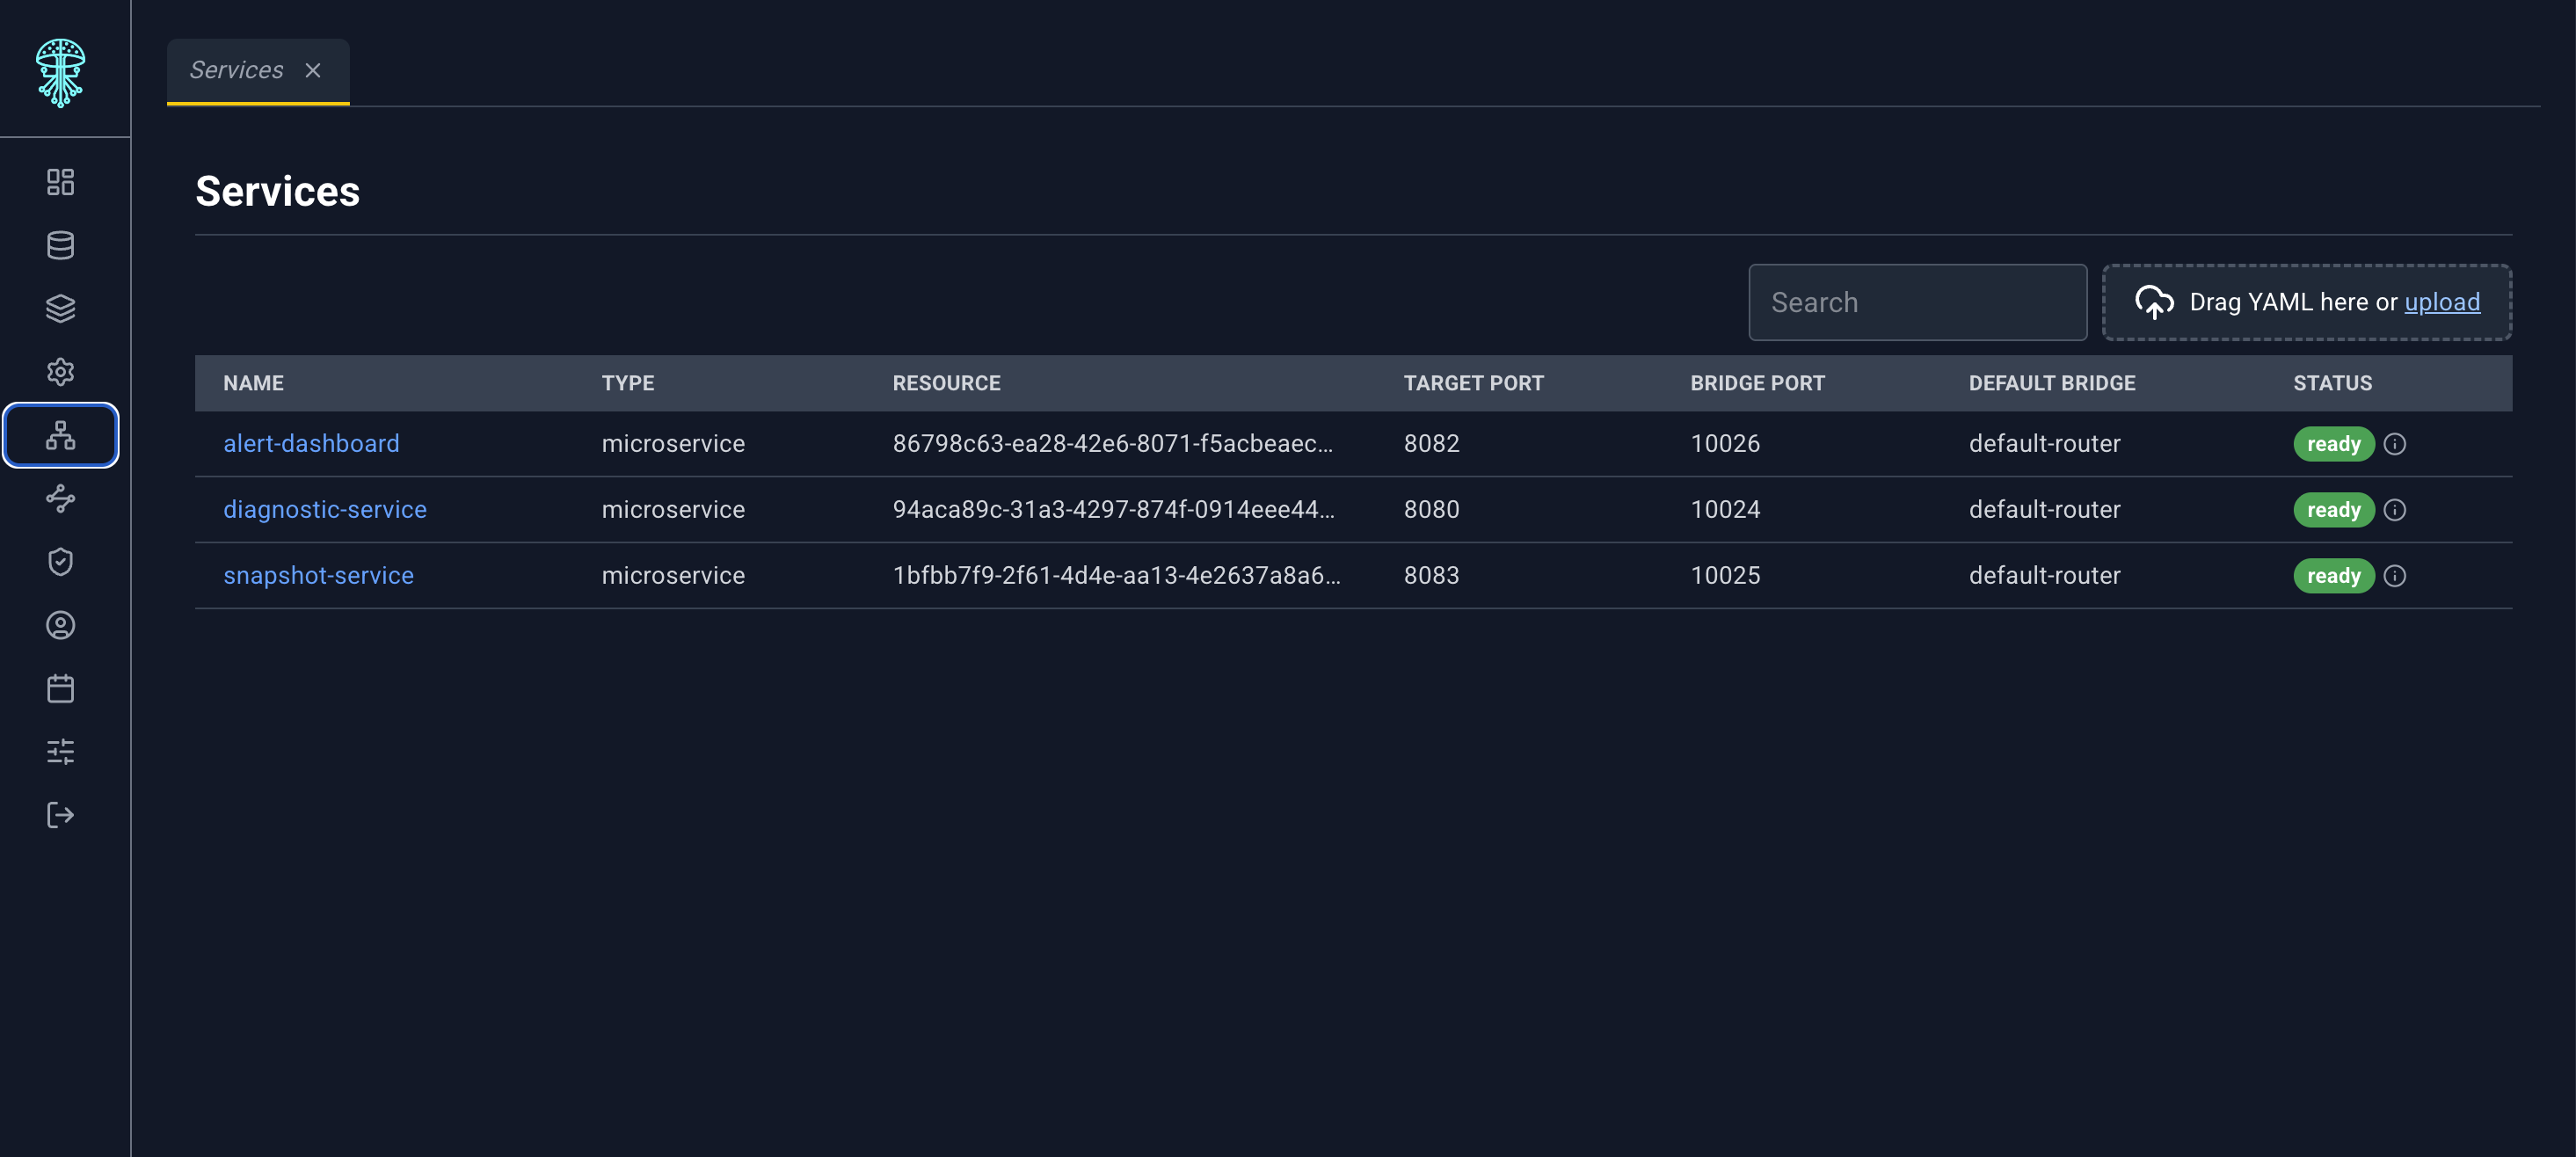Click the RESOURCE column header
The height and width of the screenshot is (1157, 2576).
[x=946, y=383]
